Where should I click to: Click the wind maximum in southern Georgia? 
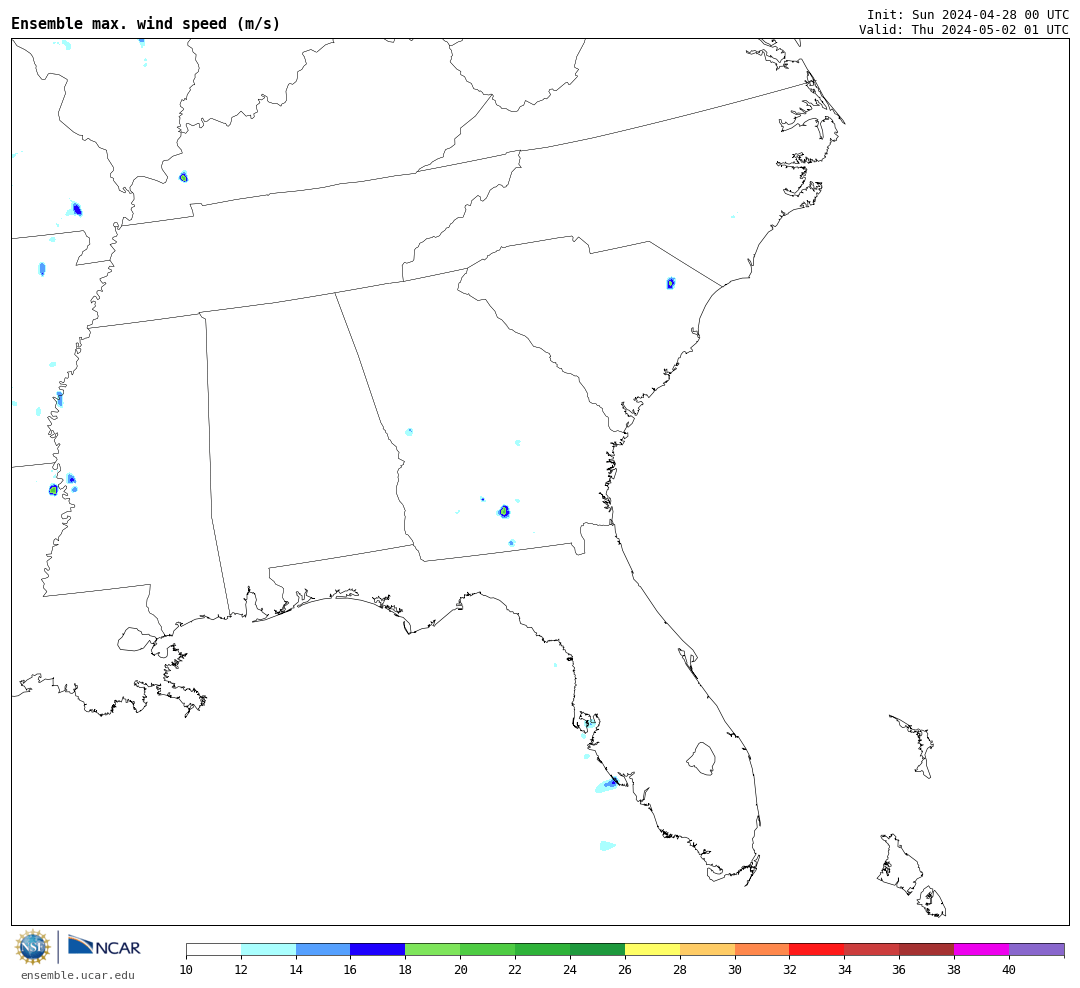[x=504, y=511]
